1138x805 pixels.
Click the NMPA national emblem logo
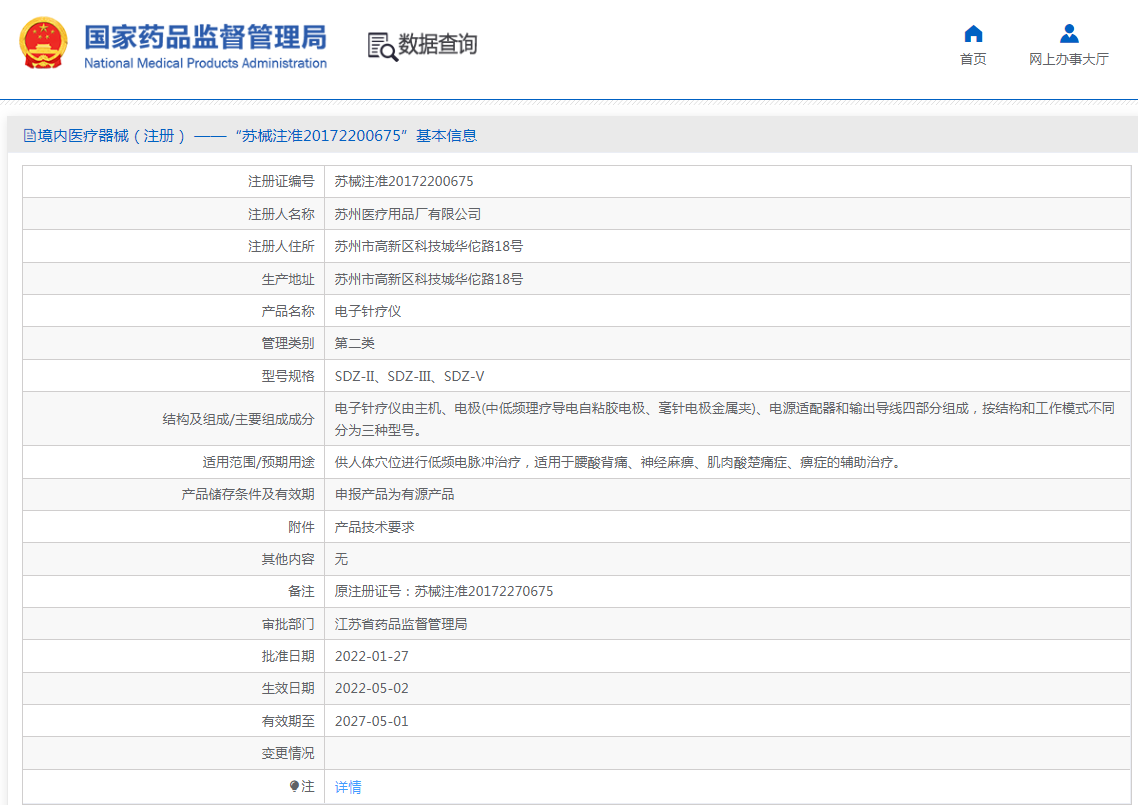pyautogui.click(x=42, y=44)
